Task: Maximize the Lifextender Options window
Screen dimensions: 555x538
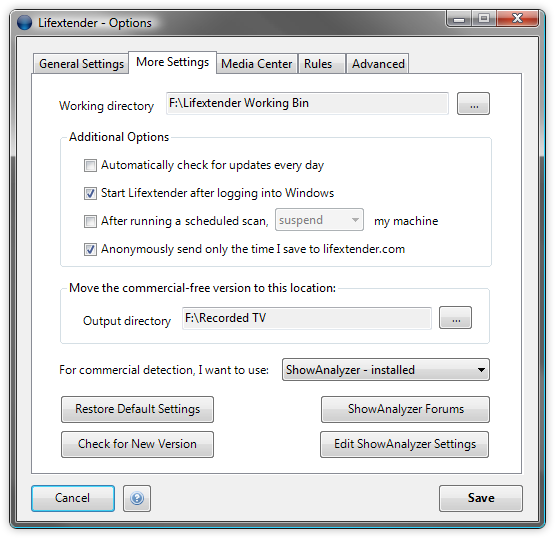Action: coord(484,18)
